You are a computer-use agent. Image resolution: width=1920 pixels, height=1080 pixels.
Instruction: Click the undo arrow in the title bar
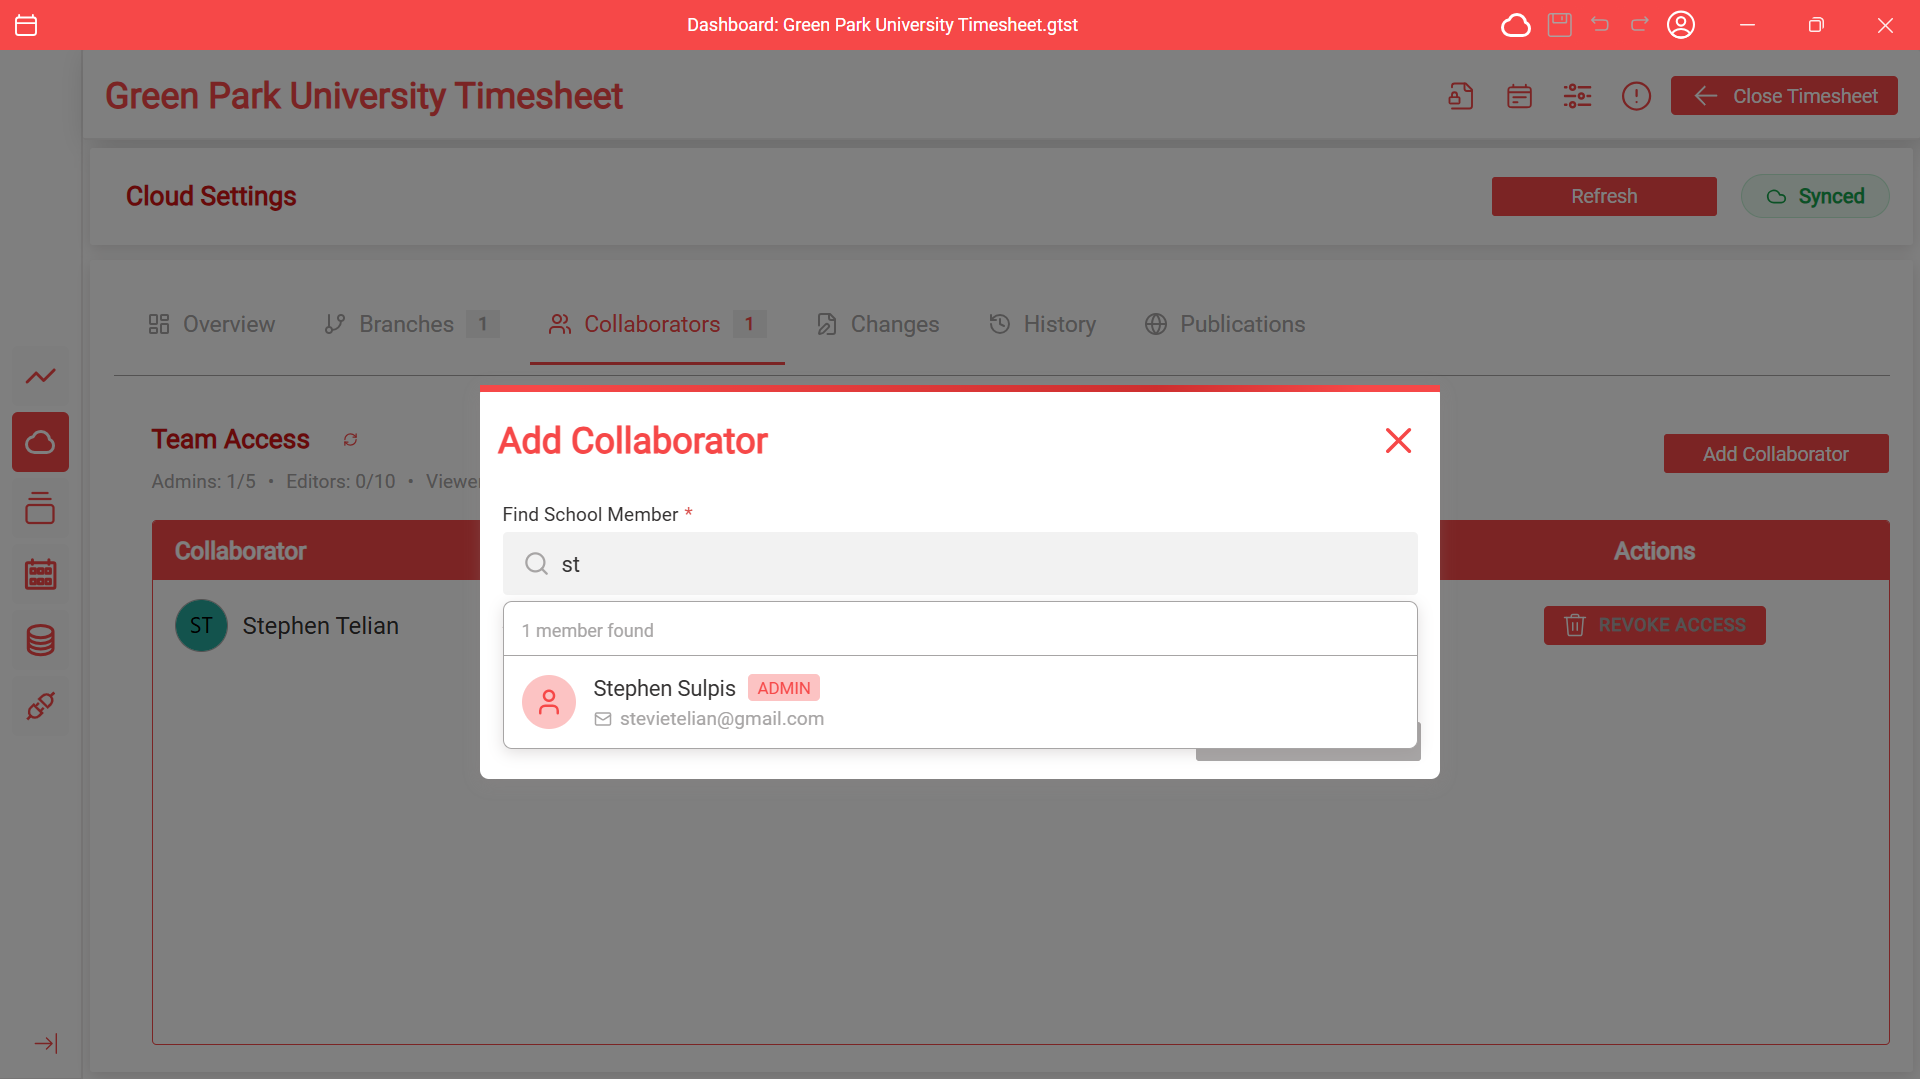coord(1600,25)
